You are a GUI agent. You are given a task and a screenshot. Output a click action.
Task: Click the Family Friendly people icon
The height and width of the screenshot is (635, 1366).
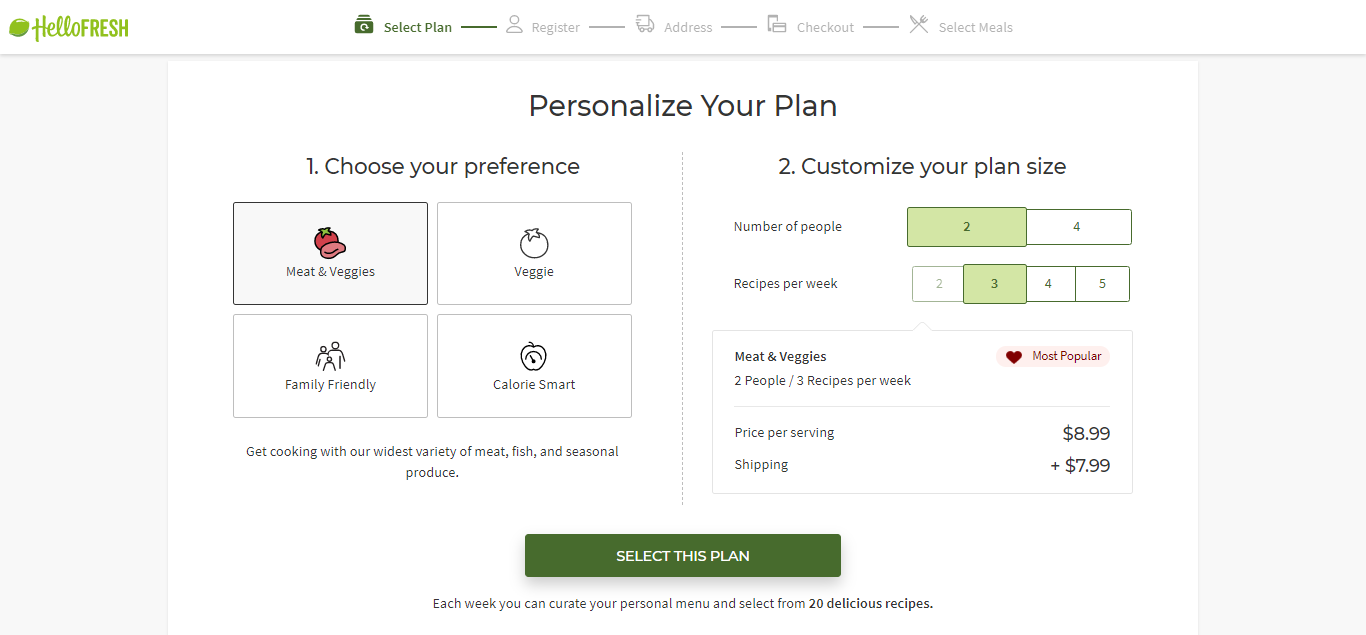pyautogui.click(x=330, y=356)
